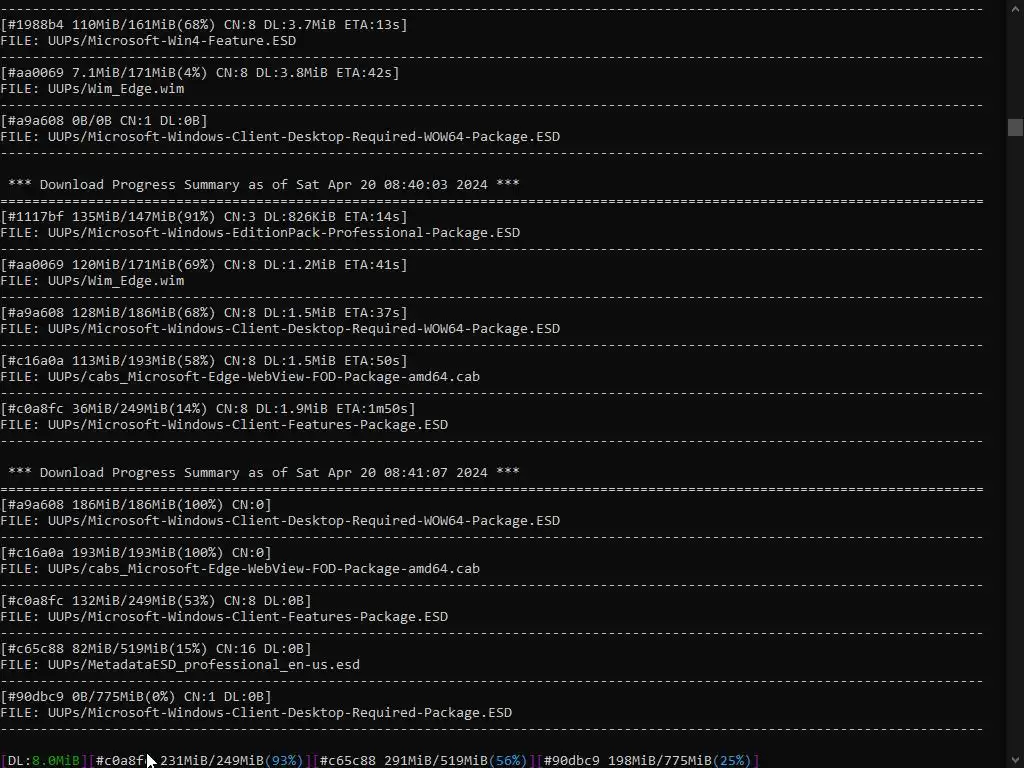
Task: Click the terminal scrollbar thumb
Action: tap(1015, 127)
